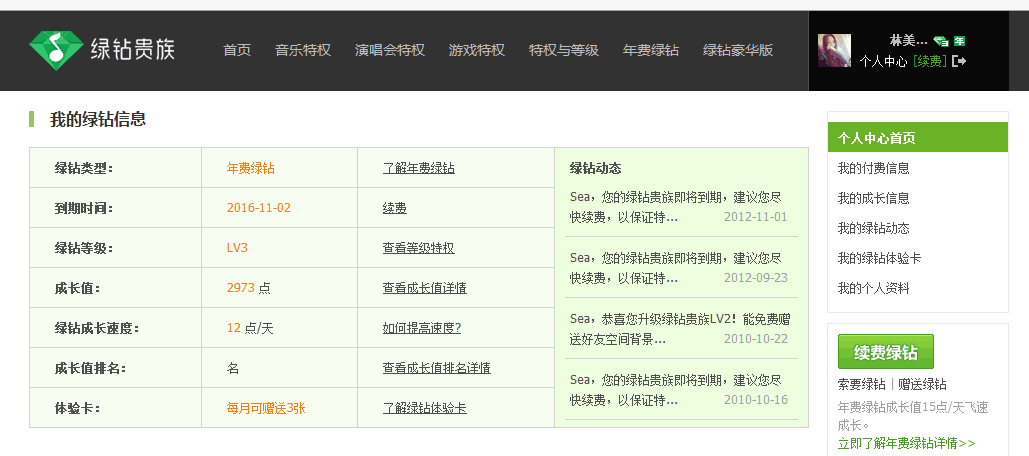Click the username 林美… in header

(908, 41)
